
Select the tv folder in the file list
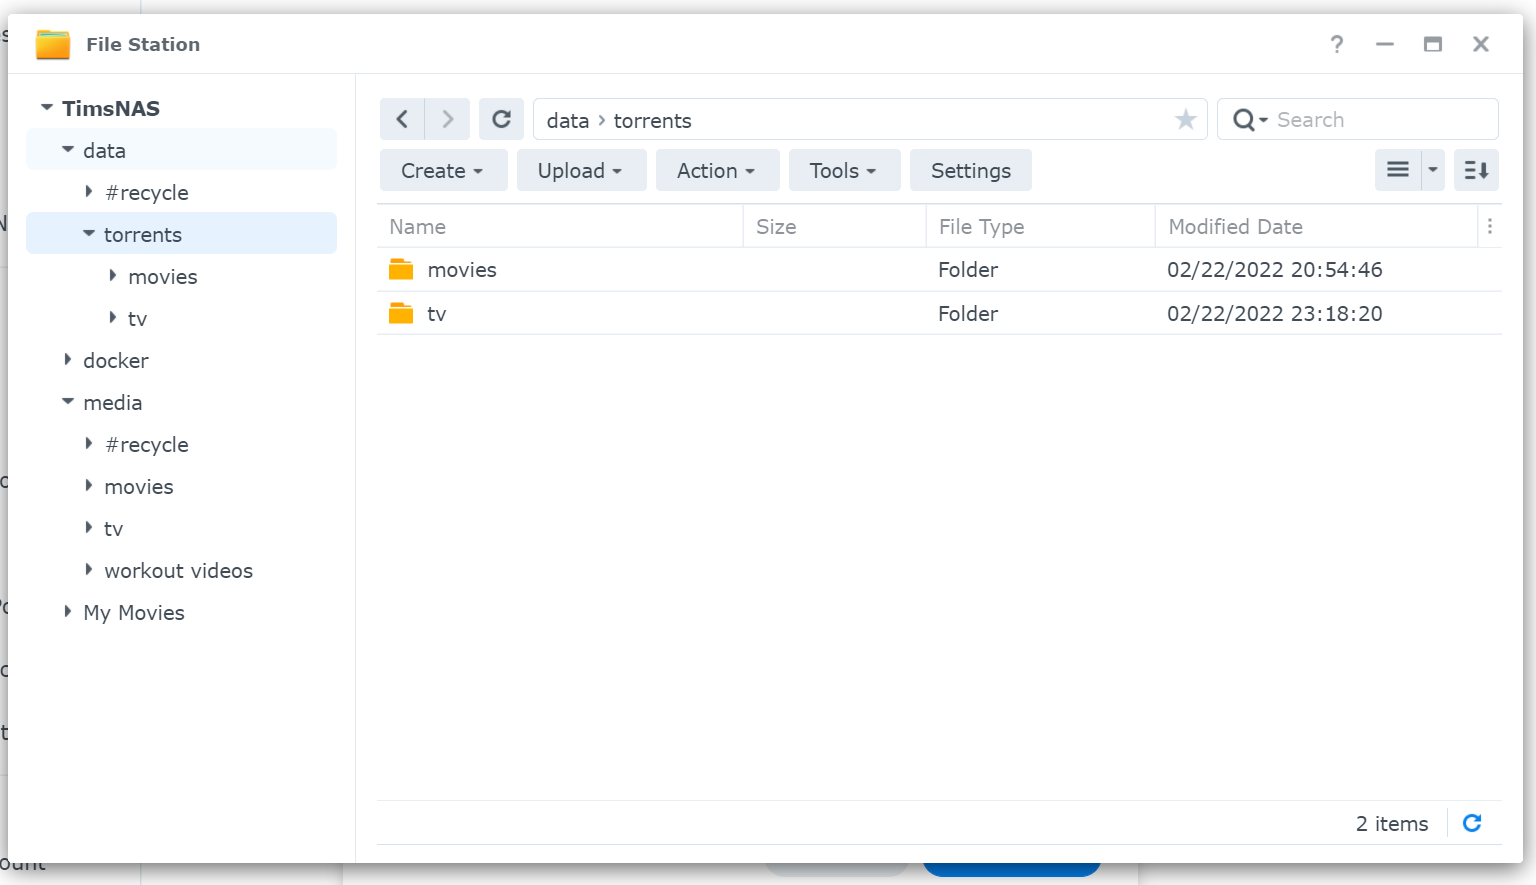tap(437, 313)
